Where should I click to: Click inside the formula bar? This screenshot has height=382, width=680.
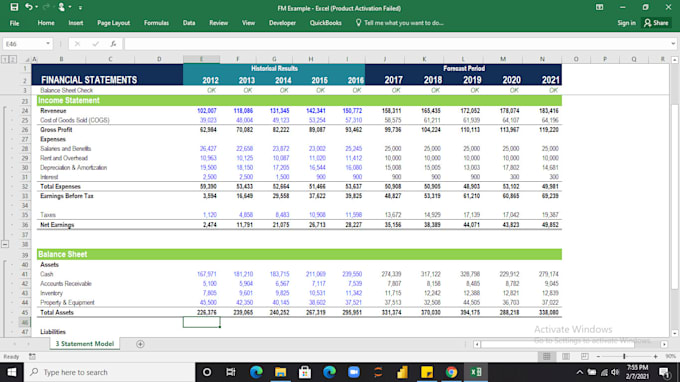(397, 44)
